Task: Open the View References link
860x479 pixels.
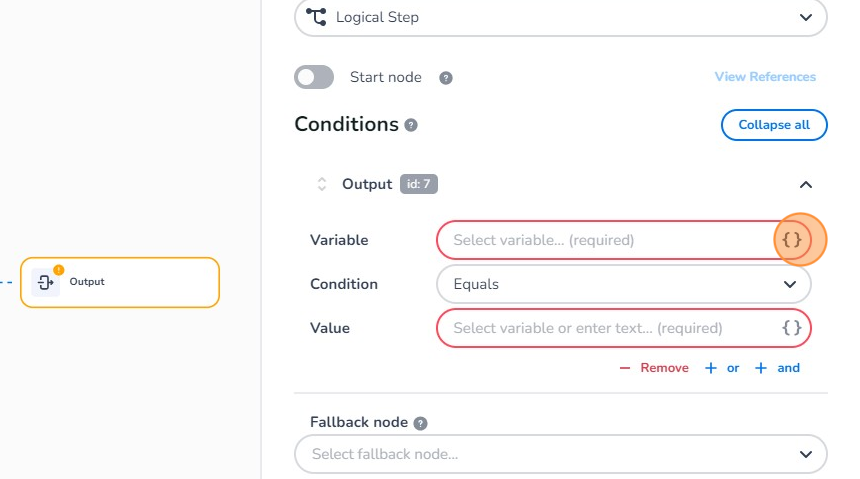Action: point(765,77)
